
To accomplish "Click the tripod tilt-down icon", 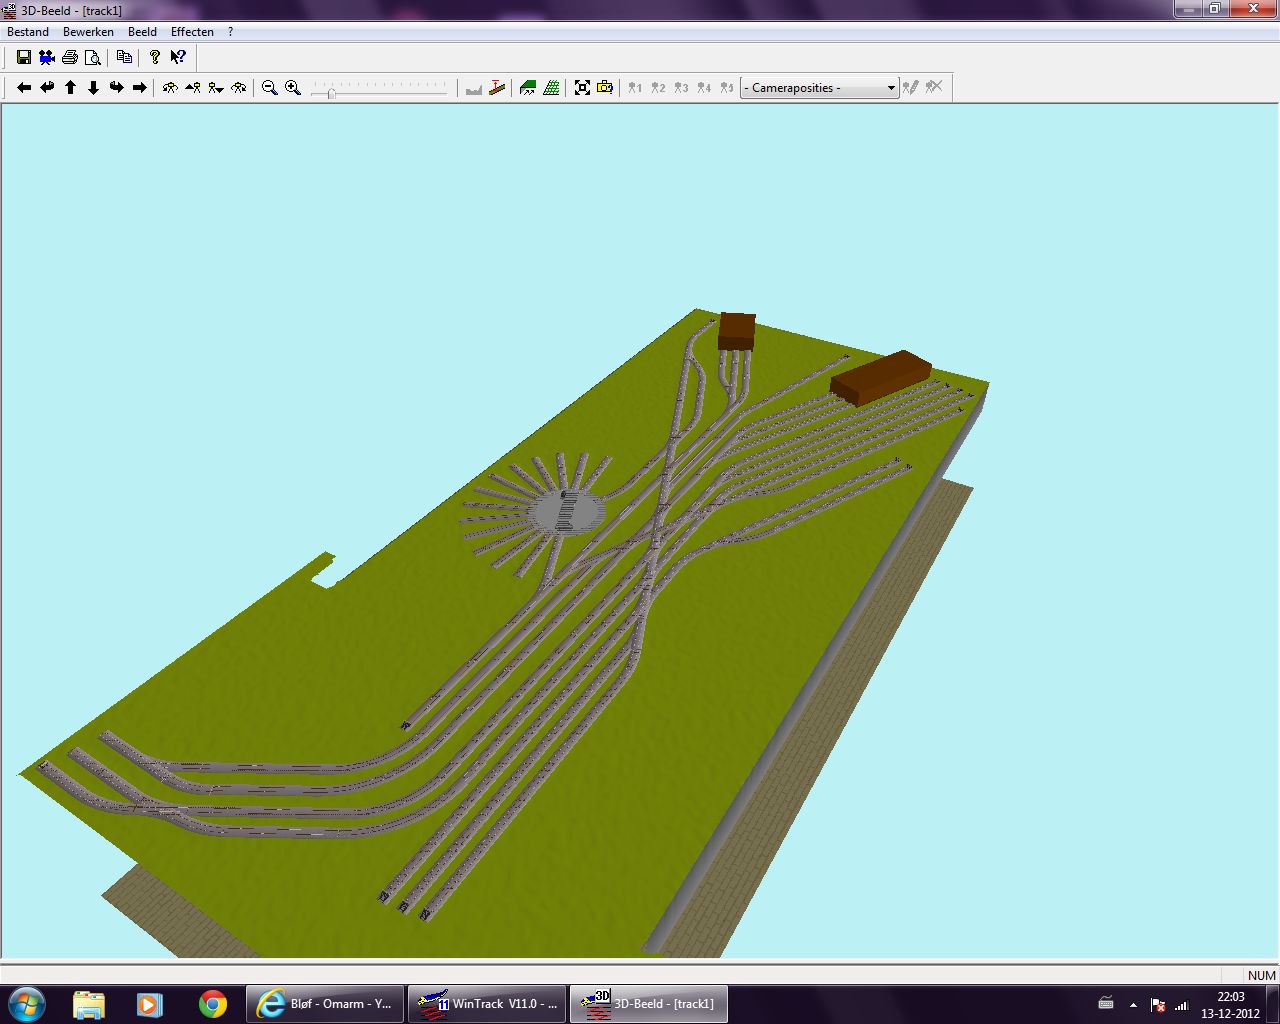I will (x=216, y=88).
